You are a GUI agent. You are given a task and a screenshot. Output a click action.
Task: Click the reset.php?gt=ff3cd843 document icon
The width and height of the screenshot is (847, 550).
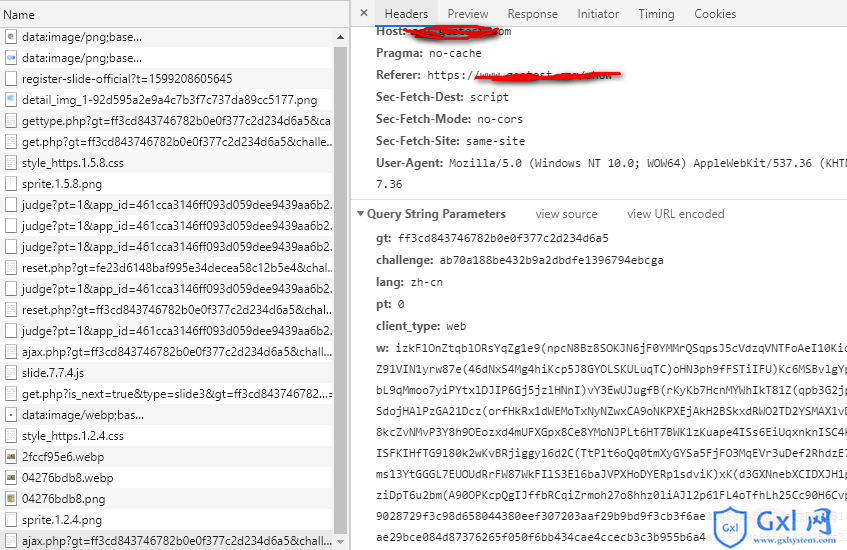click(x=10, y=310)
